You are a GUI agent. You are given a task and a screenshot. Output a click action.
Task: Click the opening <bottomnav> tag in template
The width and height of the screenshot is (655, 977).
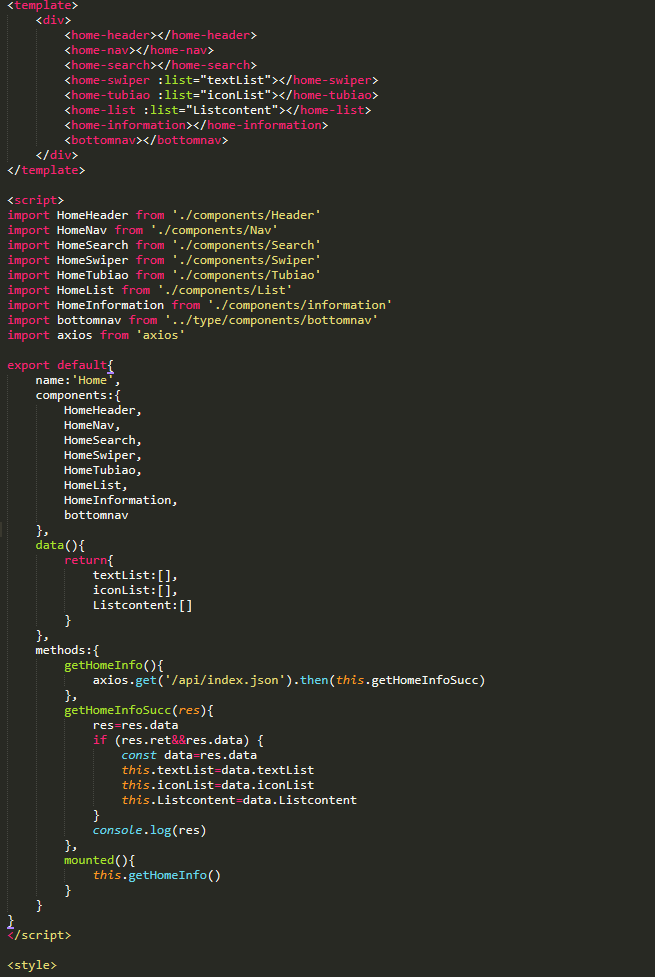103,140
